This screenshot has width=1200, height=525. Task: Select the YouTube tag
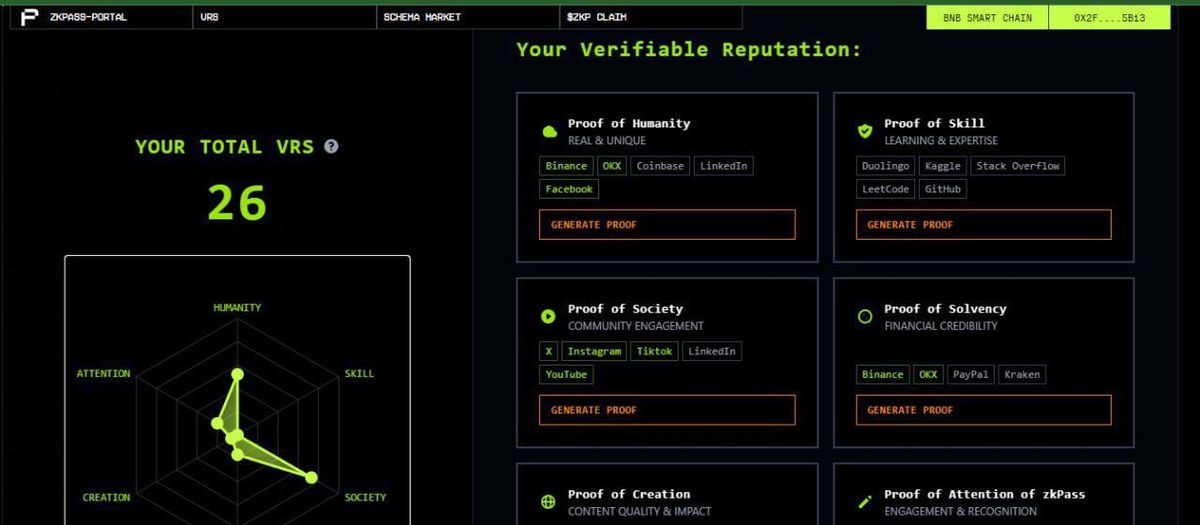click(566, 374)
